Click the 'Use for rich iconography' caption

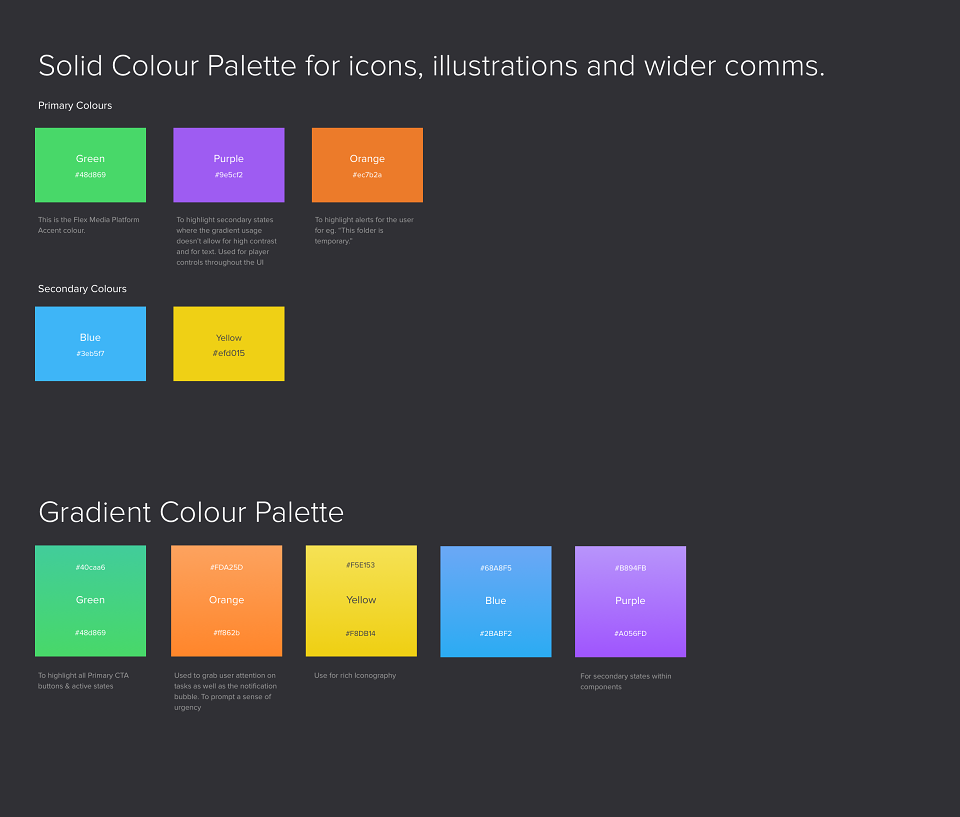355,676
